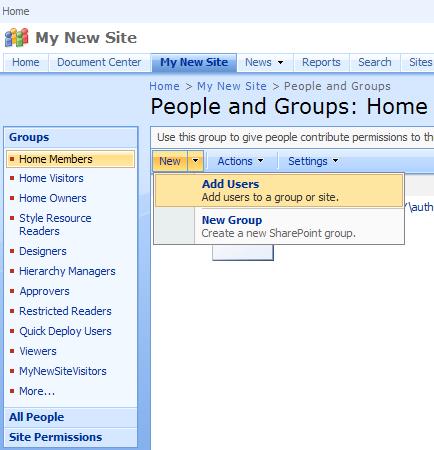Open the News tab dropdown arrow
Screen dimensions: 434x450
(x=281, y=62)
